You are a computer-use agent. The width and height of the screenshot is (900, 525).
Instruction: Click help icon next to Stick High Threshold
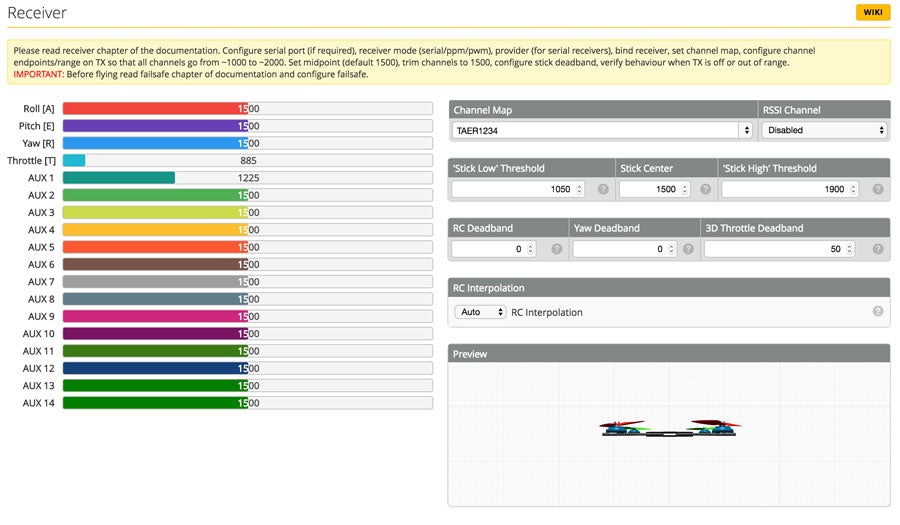coord(878,189)
